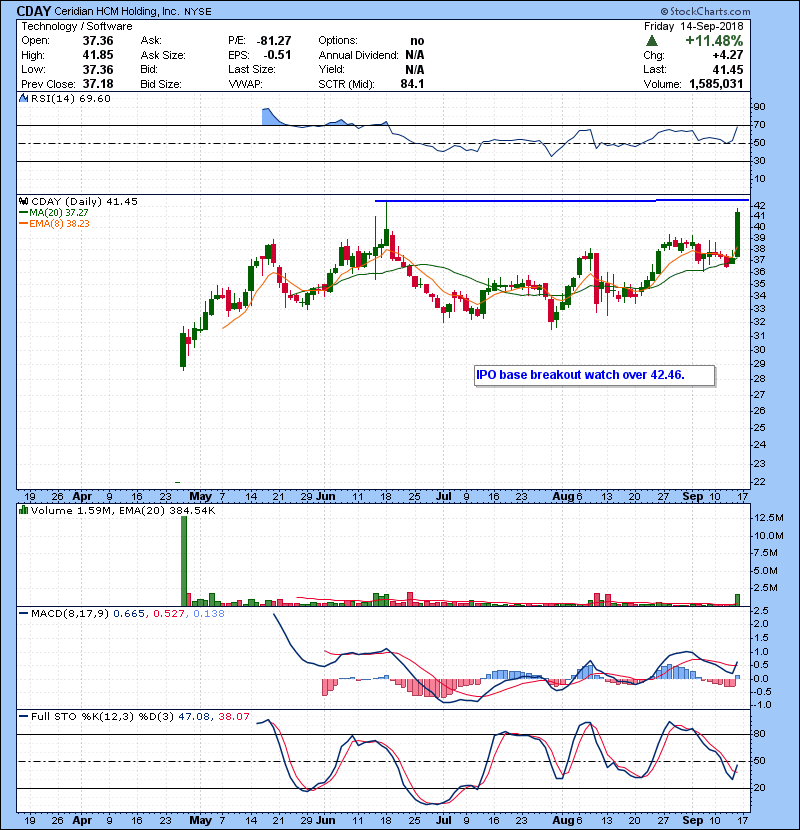This screenshot has height=830, width=800.
Task: Click the Ceridian HCM Holding, Inc. company name
Action: pos(116,11)
